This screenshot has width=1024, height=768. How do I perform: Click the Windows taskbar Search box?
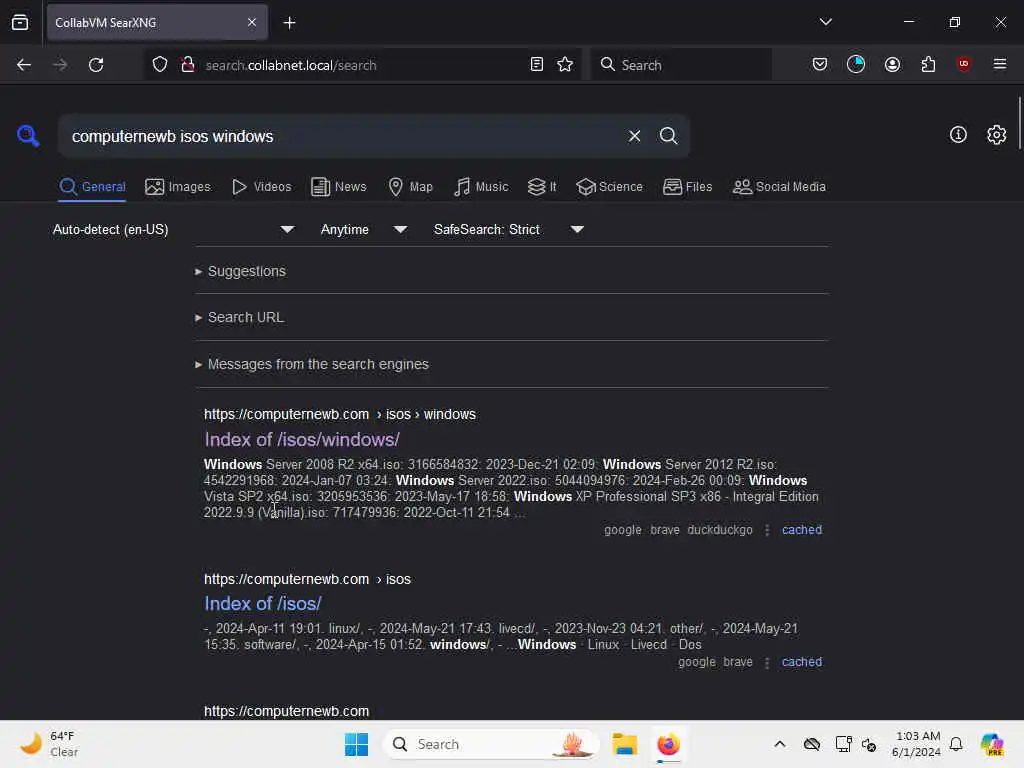tap(491, 744)
